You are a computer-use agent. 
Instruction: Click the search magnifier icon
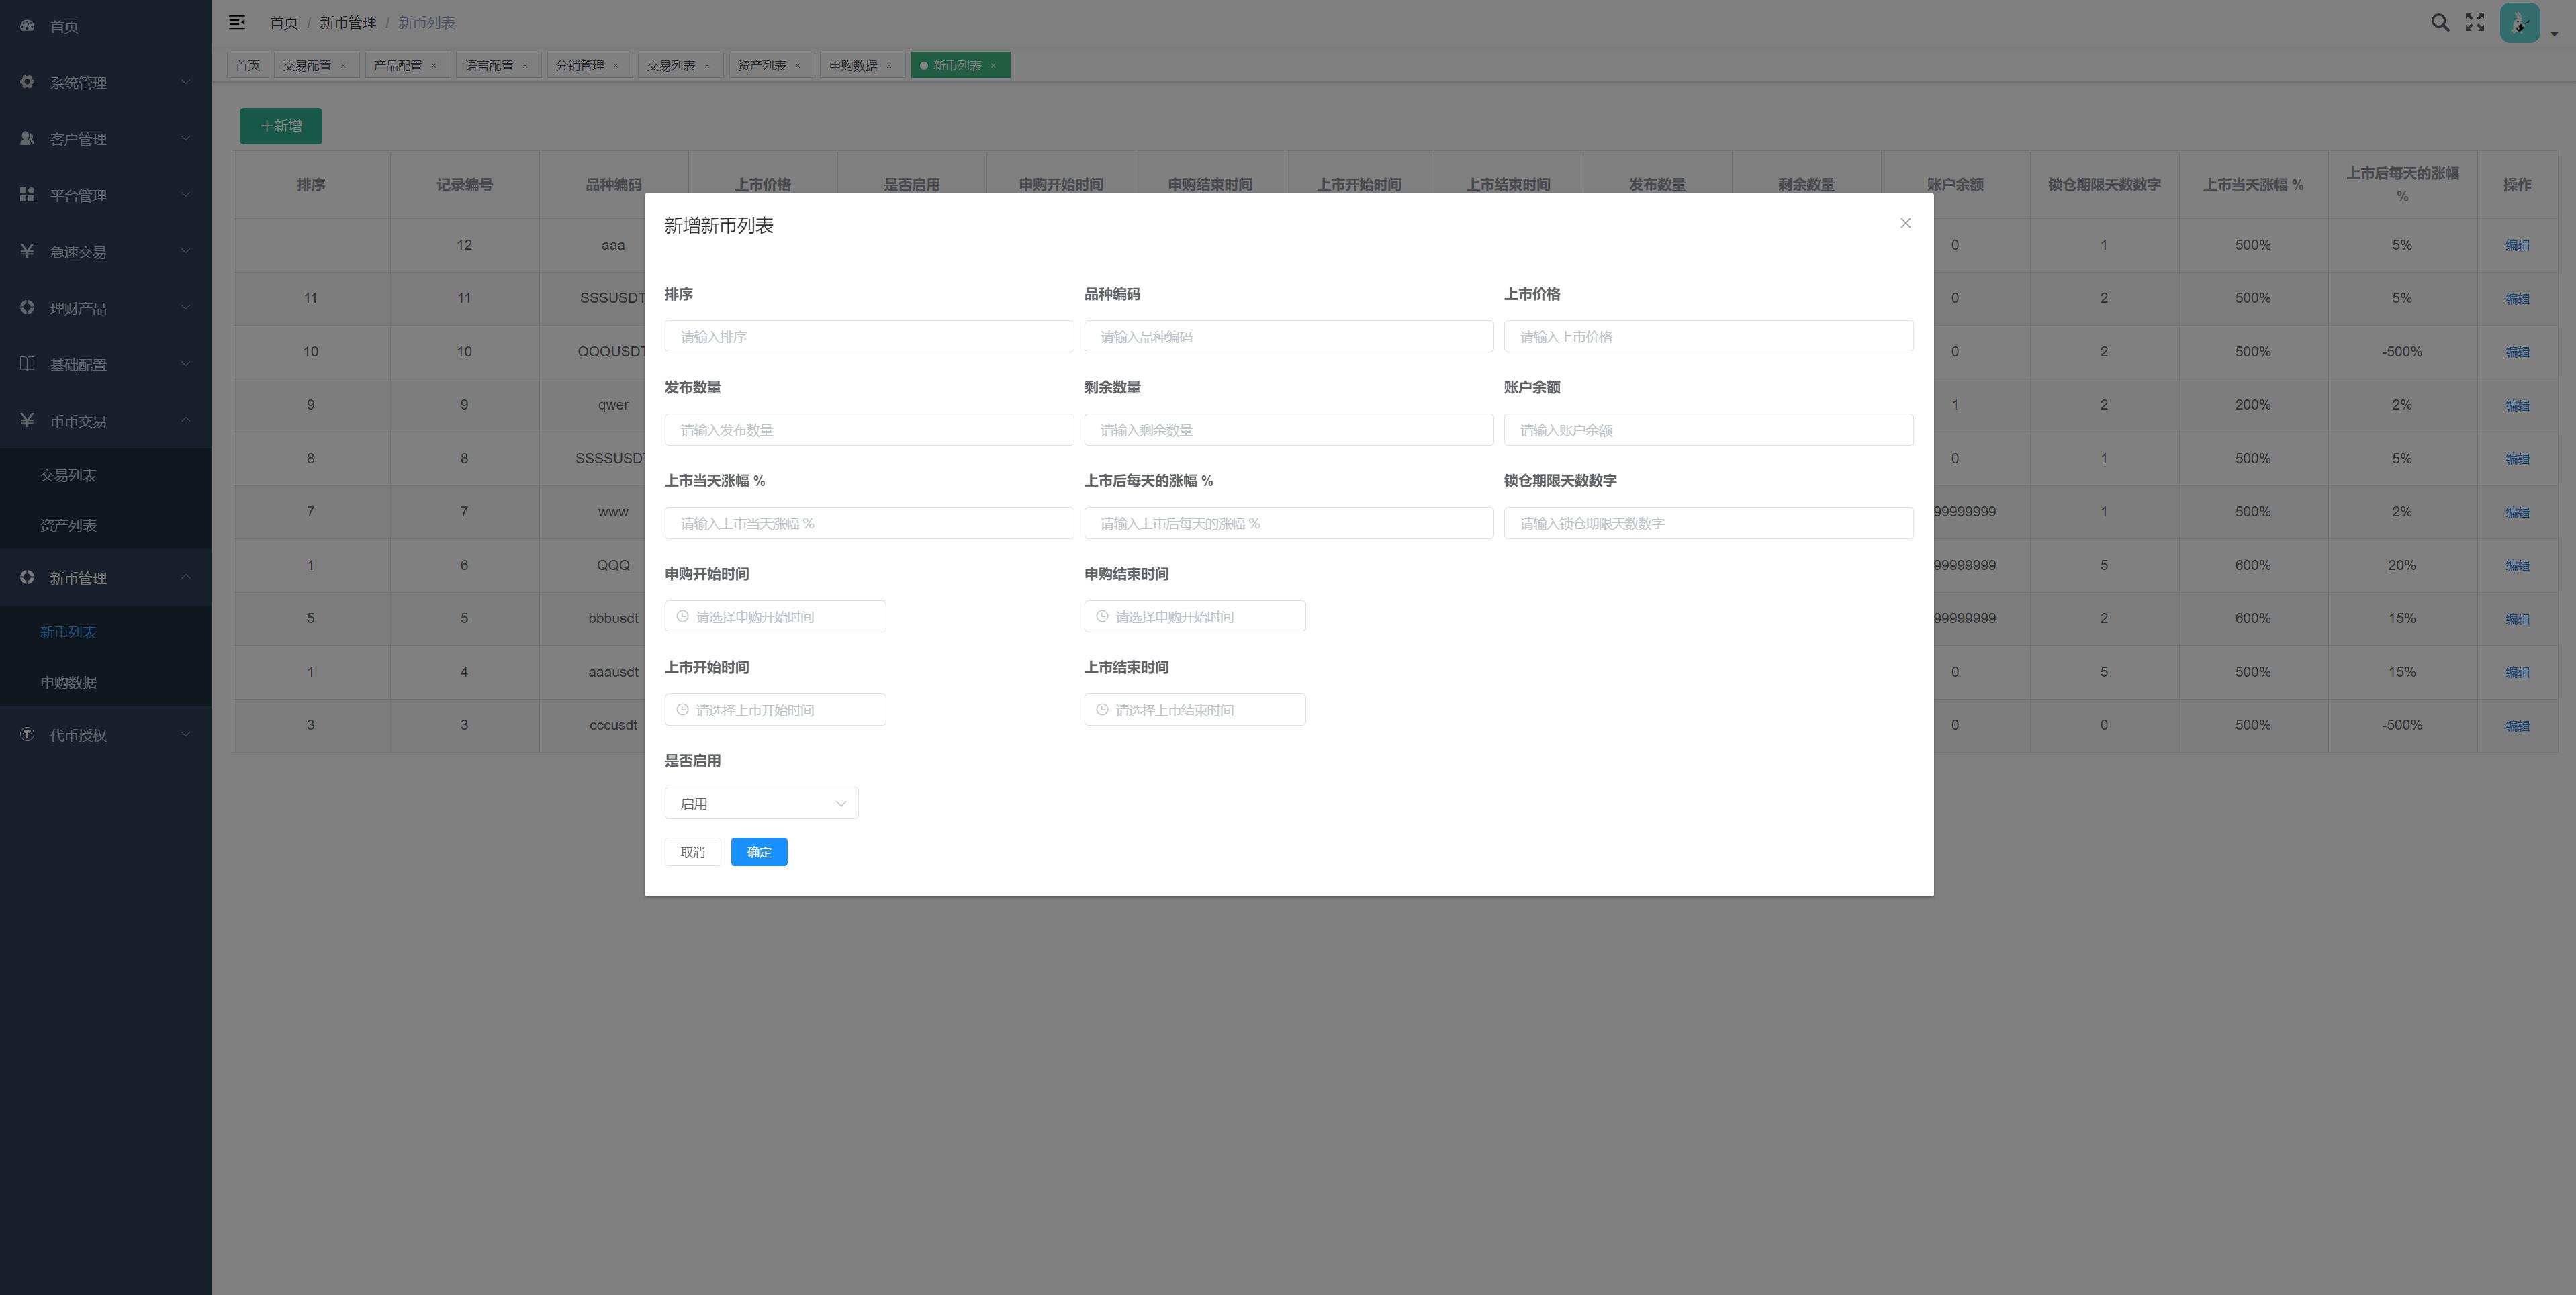[x=2440, y=23]
